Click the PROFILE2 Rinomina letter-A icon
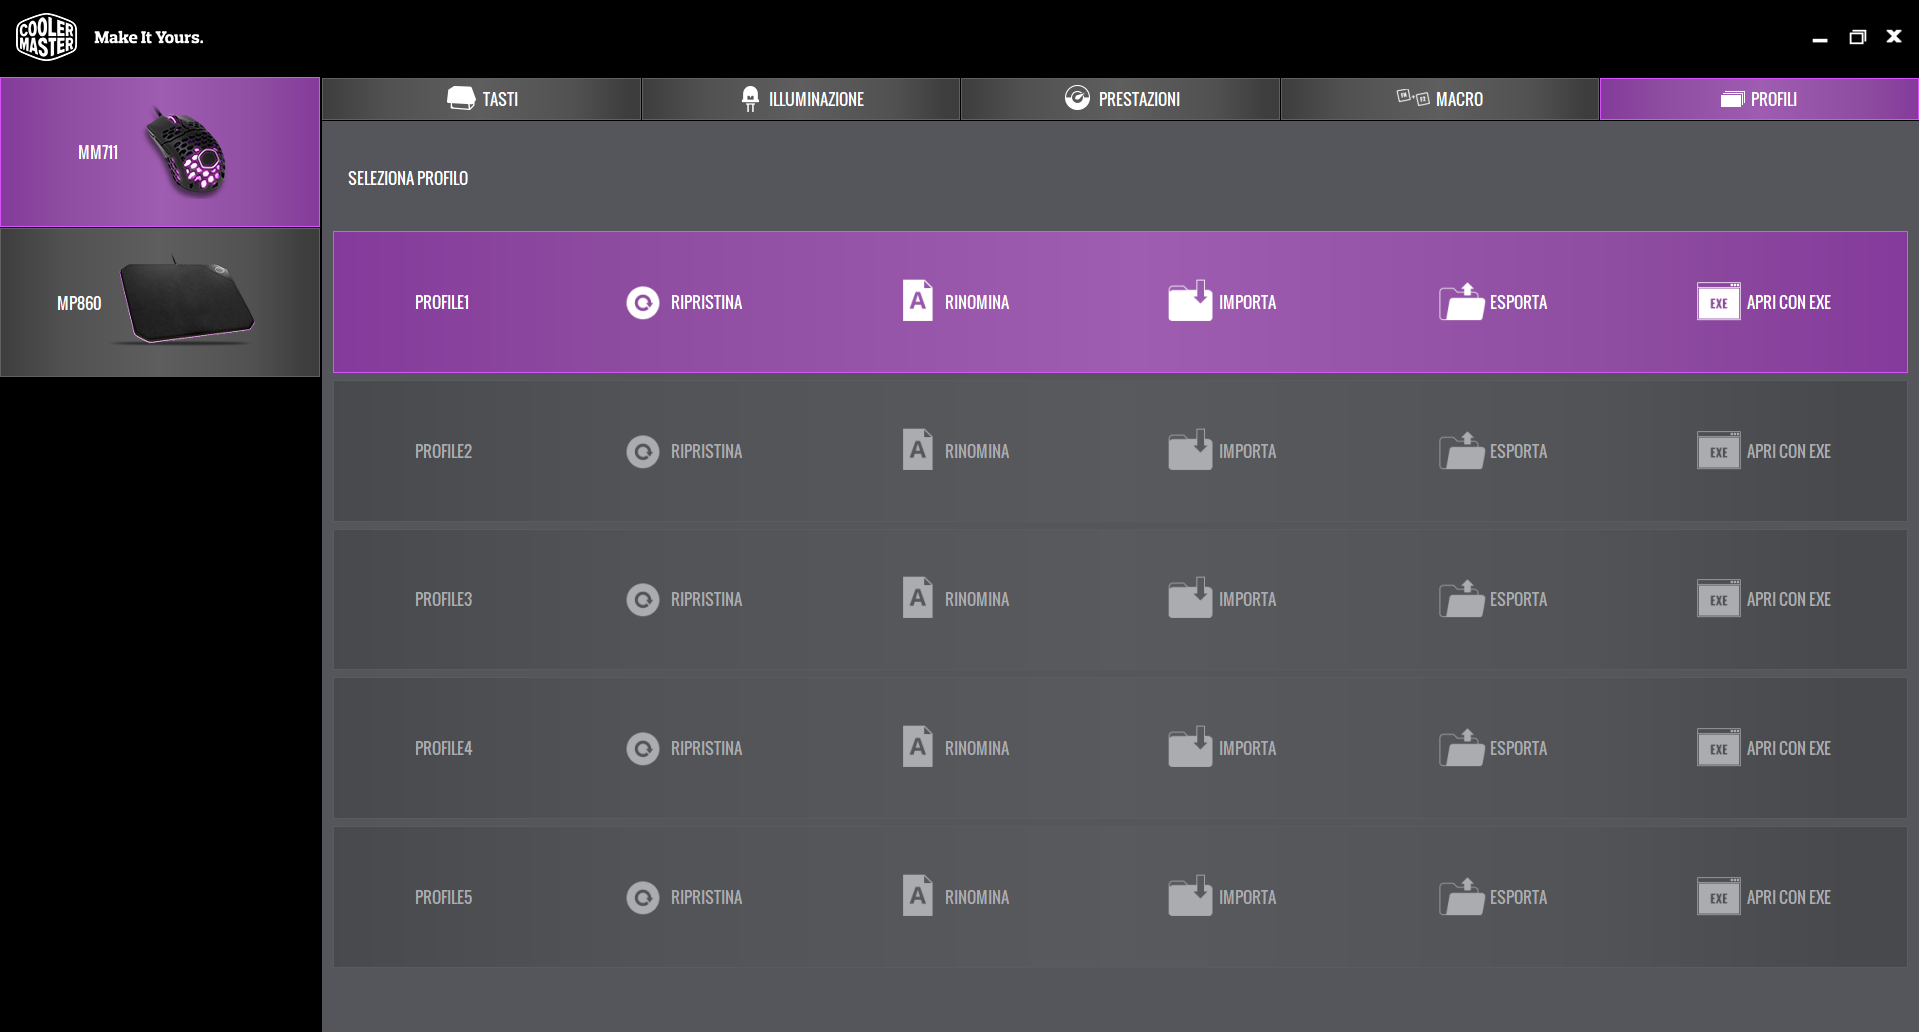The height and width of the screenshot is (1032, 1919). (917, 449)
